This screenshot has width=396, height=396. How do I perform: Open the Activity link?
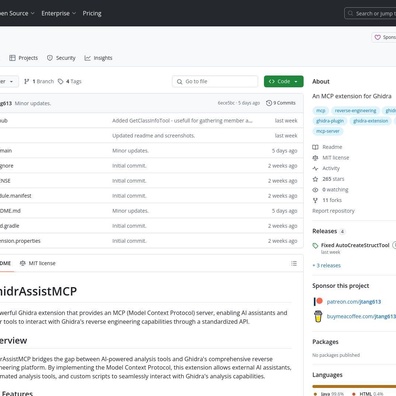click(x=331, y=168)
